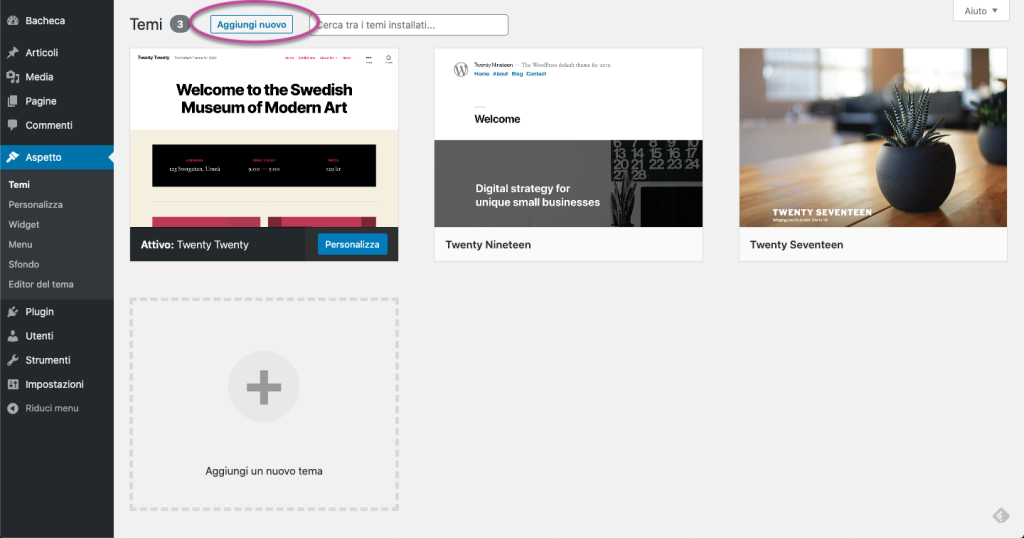Image resolution: width=1024 pixels, height=538 pixels.
Task: Open the Widget submenu entry
Action: pos(24,224)
